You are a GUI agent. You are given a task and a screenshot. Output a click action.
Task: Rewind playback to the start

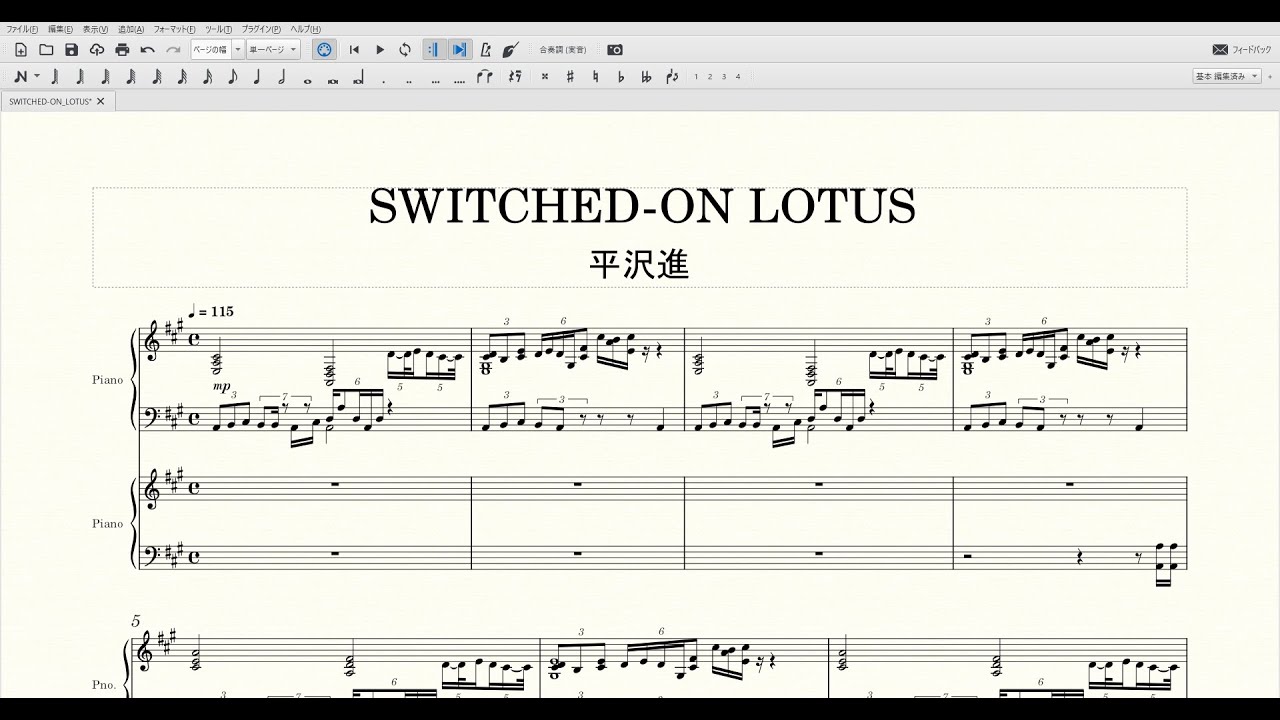click(354, 49)
